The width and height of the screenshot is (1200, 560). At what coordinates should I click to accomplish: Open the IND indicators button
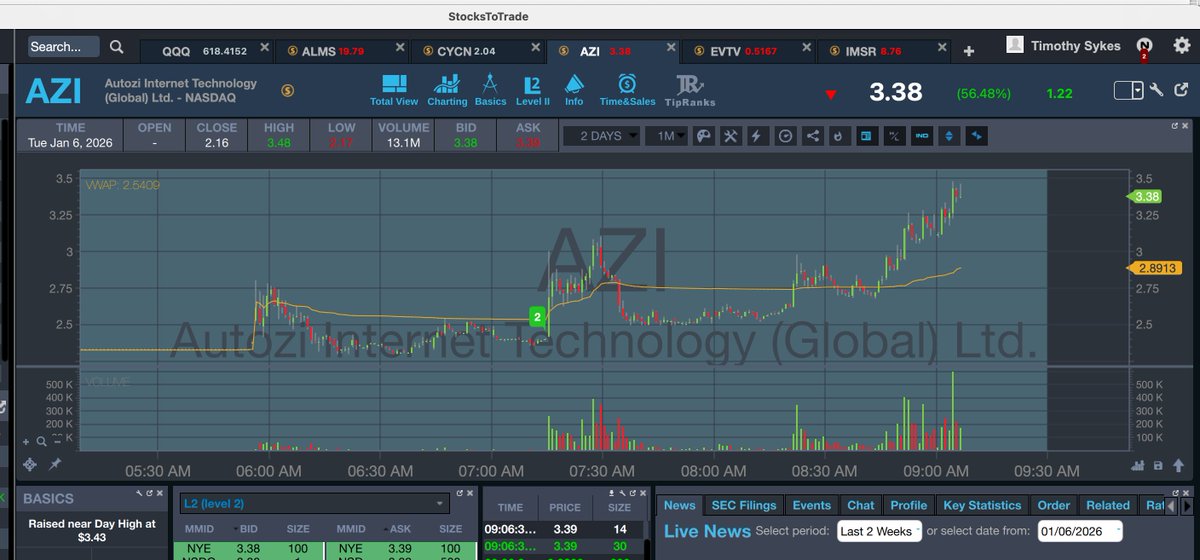(921, 136)
